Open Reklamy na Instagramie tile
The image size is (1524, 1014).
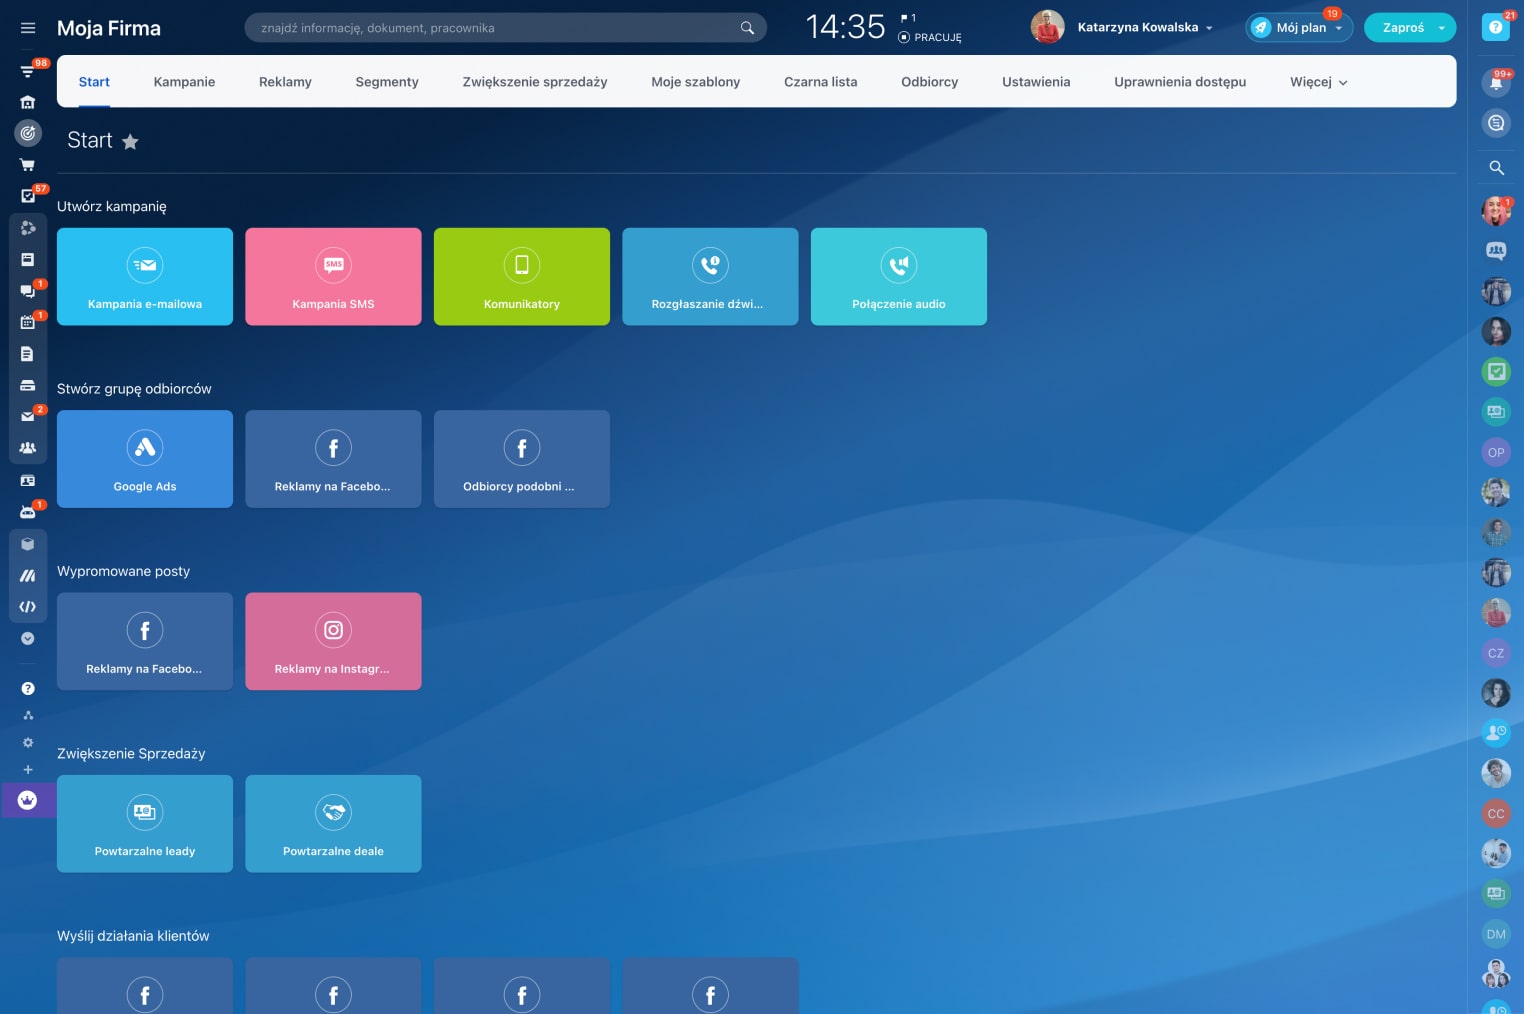(333, 641)
